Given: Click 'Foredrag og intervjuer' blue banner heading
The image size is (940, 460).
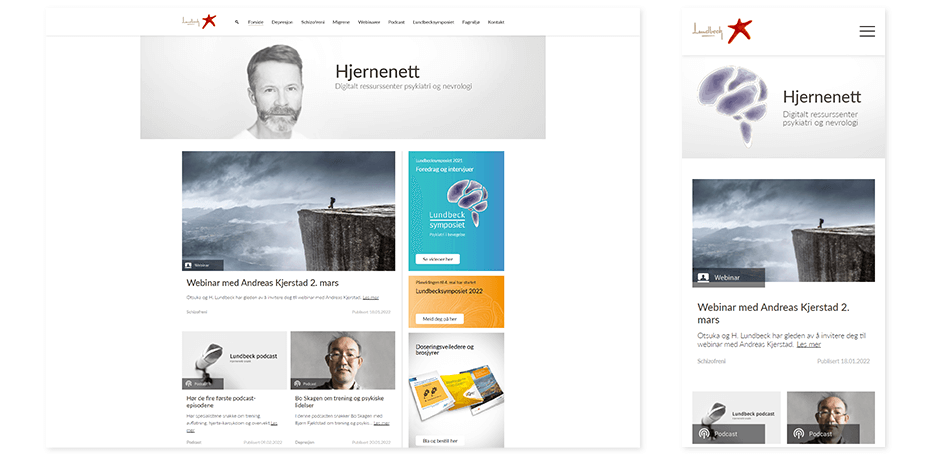Looking at the screenshot, I should [445, 169].
